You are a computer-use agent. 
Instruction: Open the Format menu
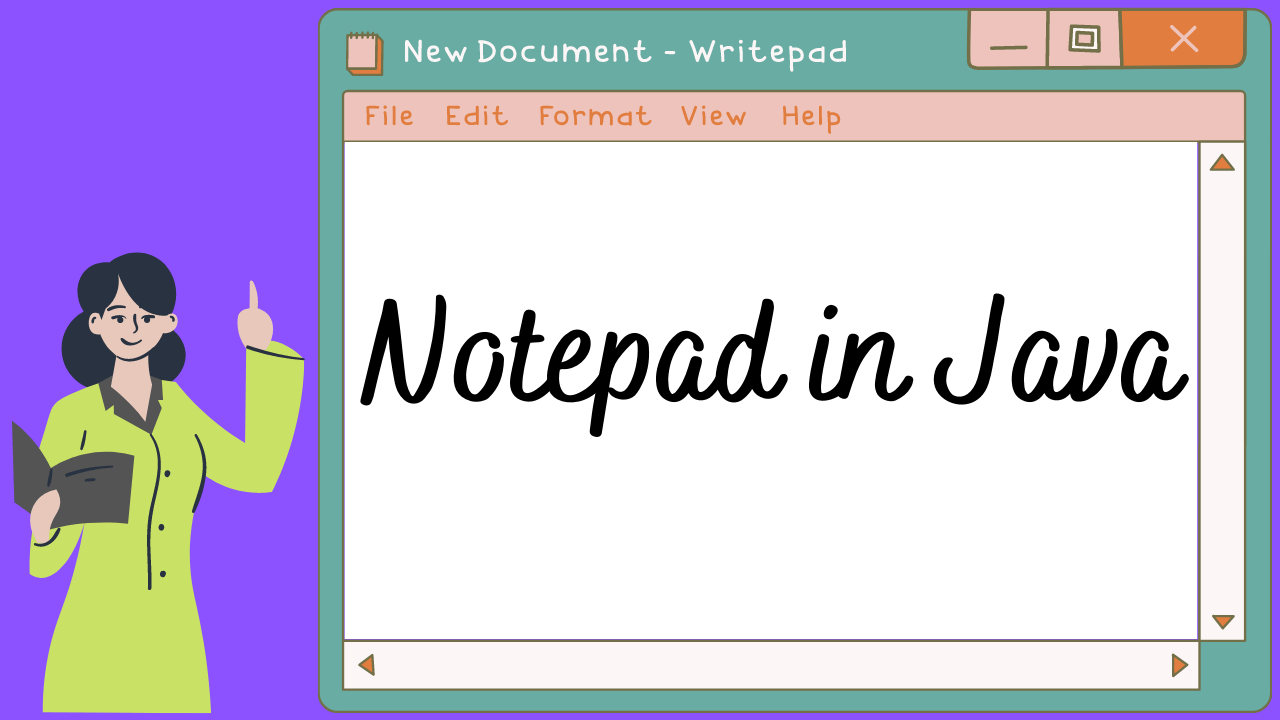pyautogui.click(x=595, y=116)
